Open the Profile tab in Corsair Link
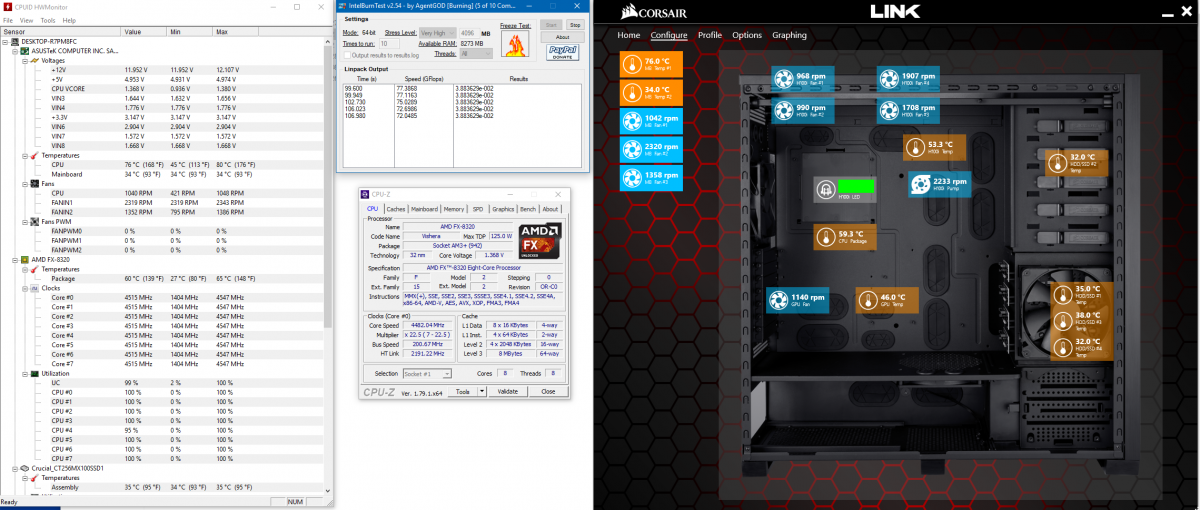The image size is (1200, 510). click(x=710, y=35)
